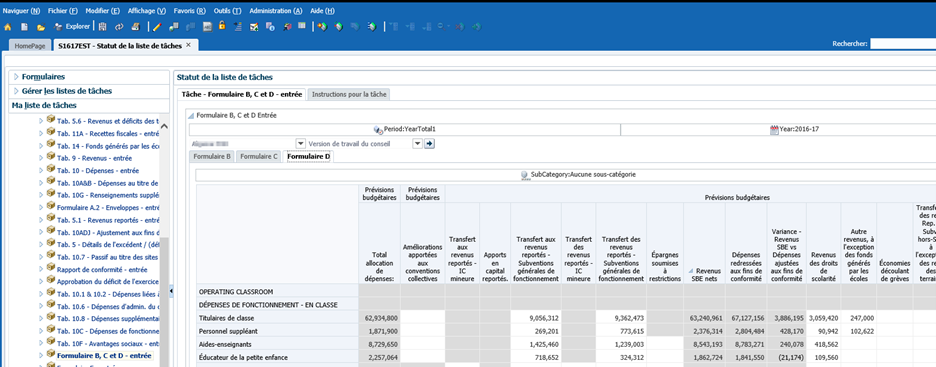This screenshot has width=936, height=367.
Task: Save the form using floppy disk icon
Action: click(x=103, y=27)
